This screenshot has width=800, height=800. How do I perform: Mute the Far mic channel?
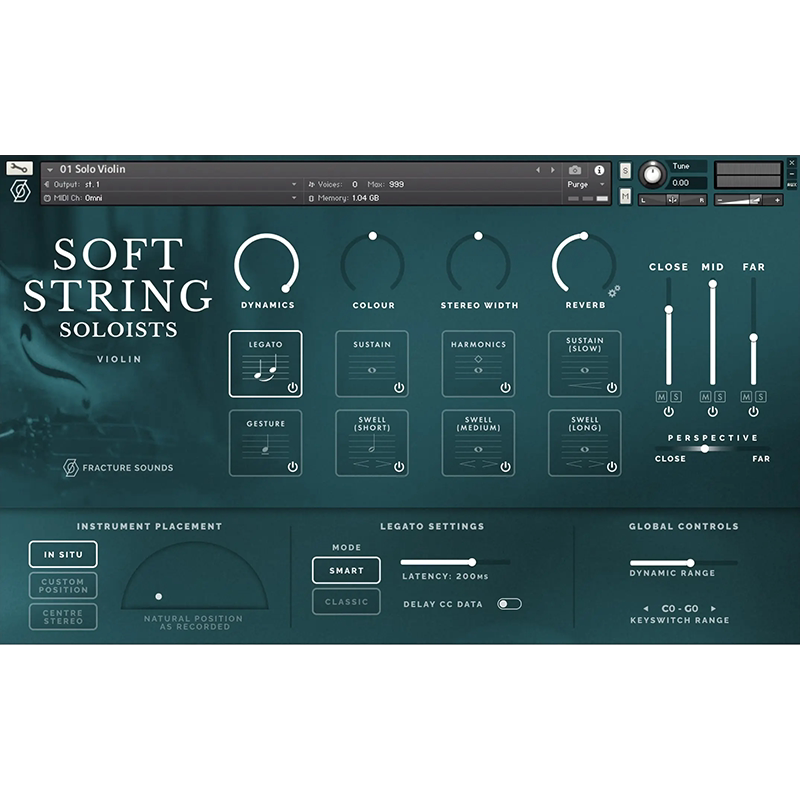click(746, 396)
